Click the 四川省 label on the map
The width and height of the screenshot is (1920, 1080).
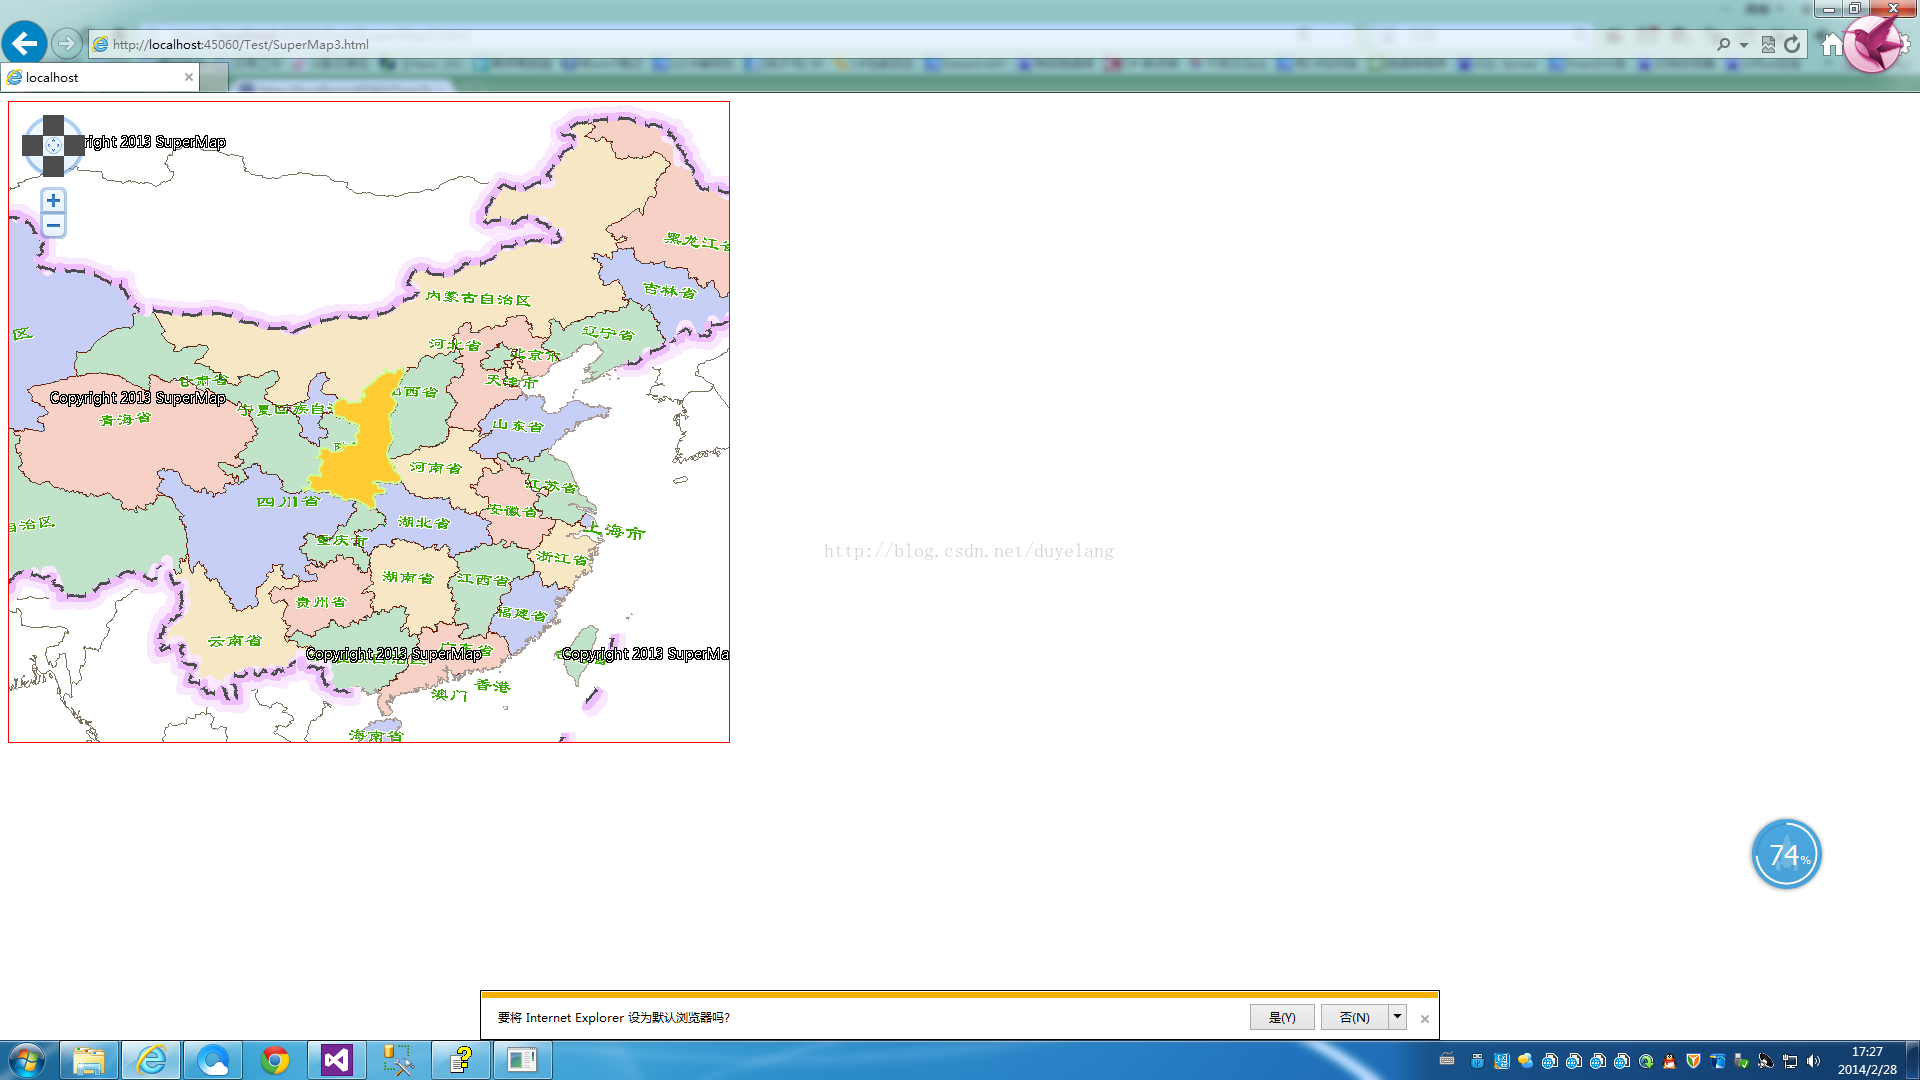(288, 501)
